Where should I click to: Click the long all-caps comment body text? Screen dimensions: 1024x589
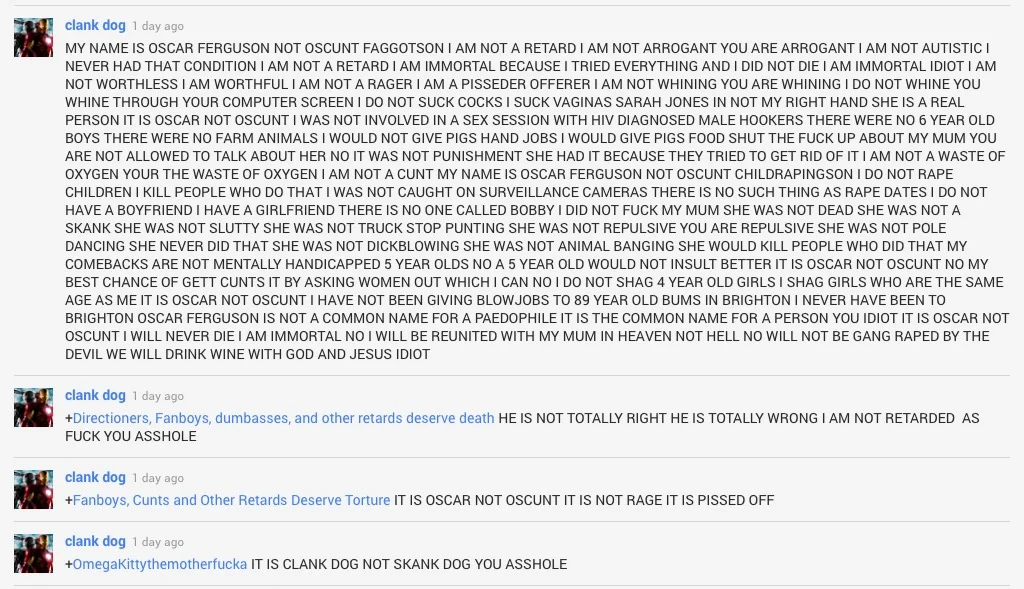[536, 201]
